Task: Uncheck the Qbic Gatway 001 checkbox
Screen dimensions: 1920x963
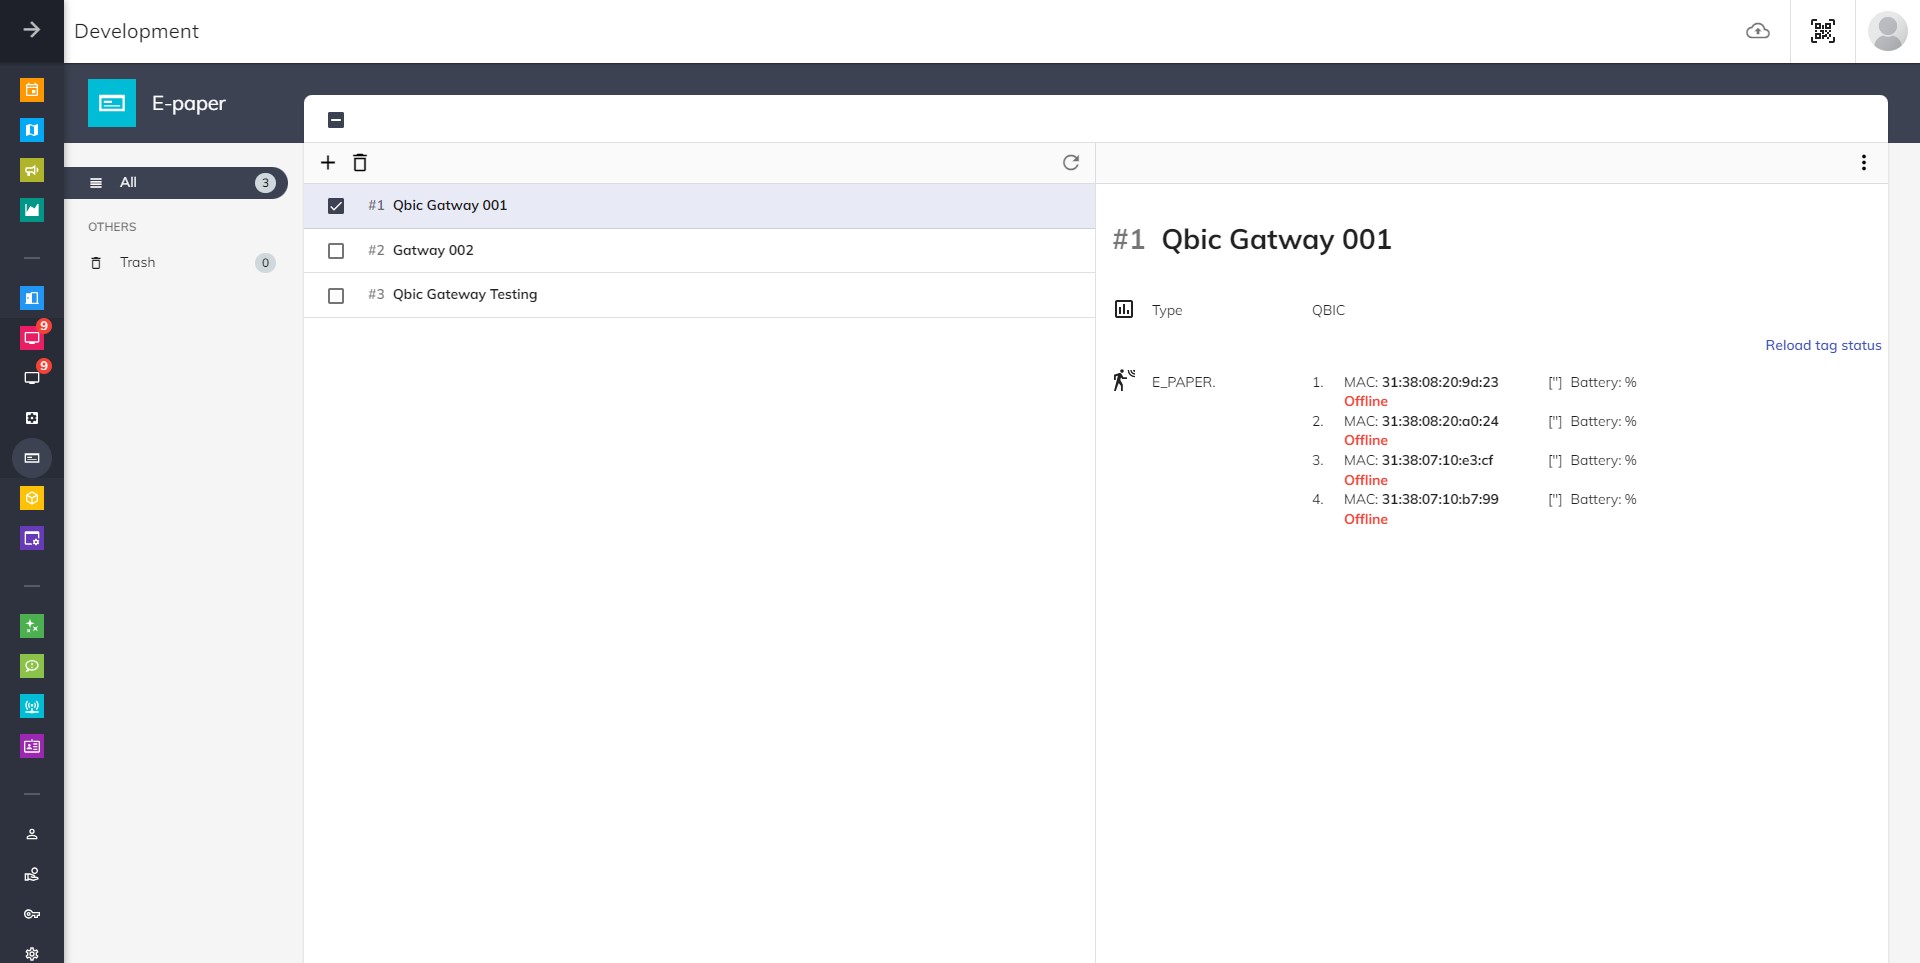Action: [336, 206]
